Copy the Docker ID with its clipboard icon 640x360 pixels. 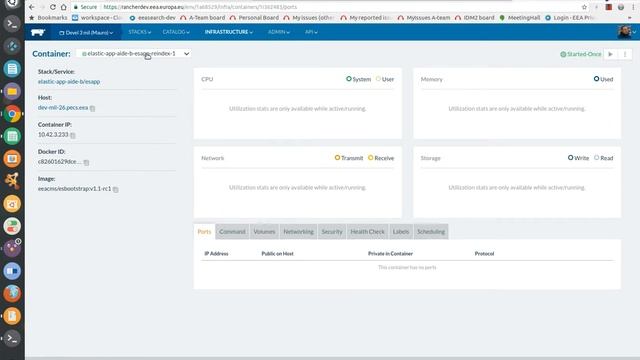[86, 162]
